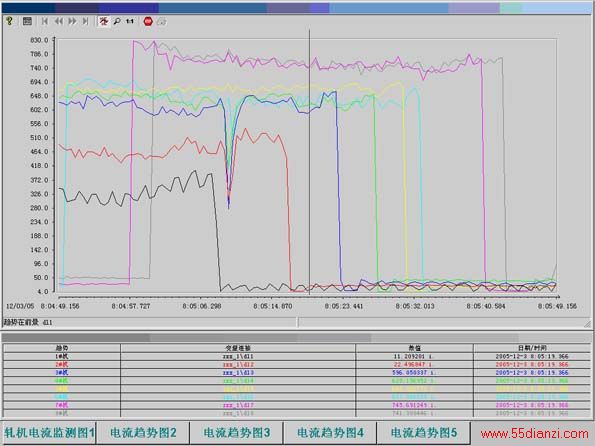
Task: Click the red stop update button
Action: coord(148,21)
